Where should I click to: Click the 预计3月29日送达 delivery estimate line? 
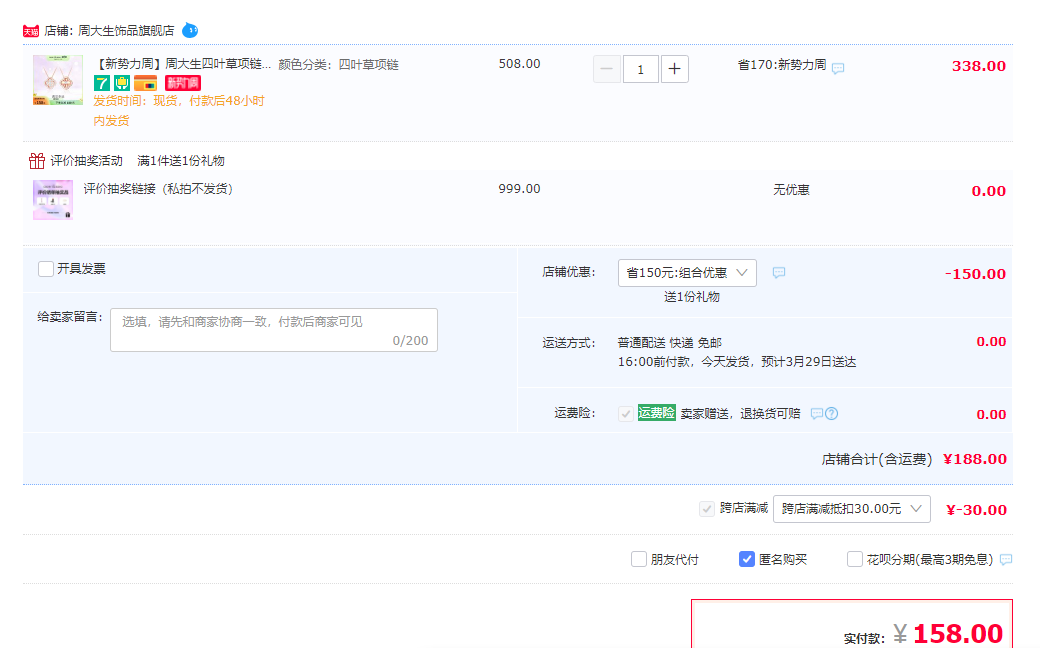click(x=737, y=362)
